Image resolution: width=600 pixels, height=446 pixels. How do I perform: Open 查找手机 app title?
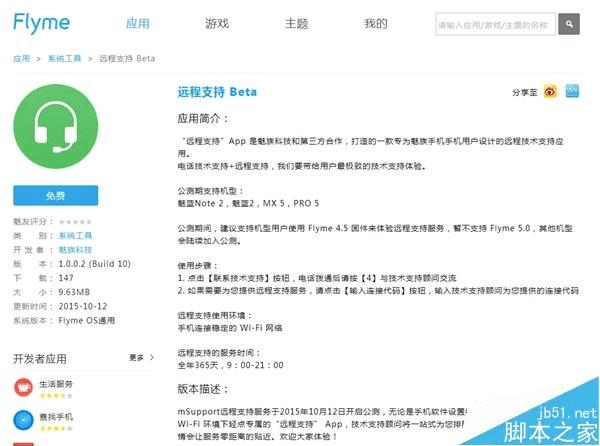tap(56, 417)
